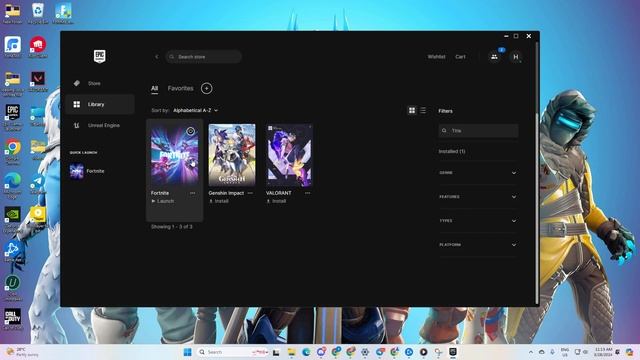Click Epic Games Launcher taskbar icon
The width and height of the screenshot is (640, 360).
453,352
